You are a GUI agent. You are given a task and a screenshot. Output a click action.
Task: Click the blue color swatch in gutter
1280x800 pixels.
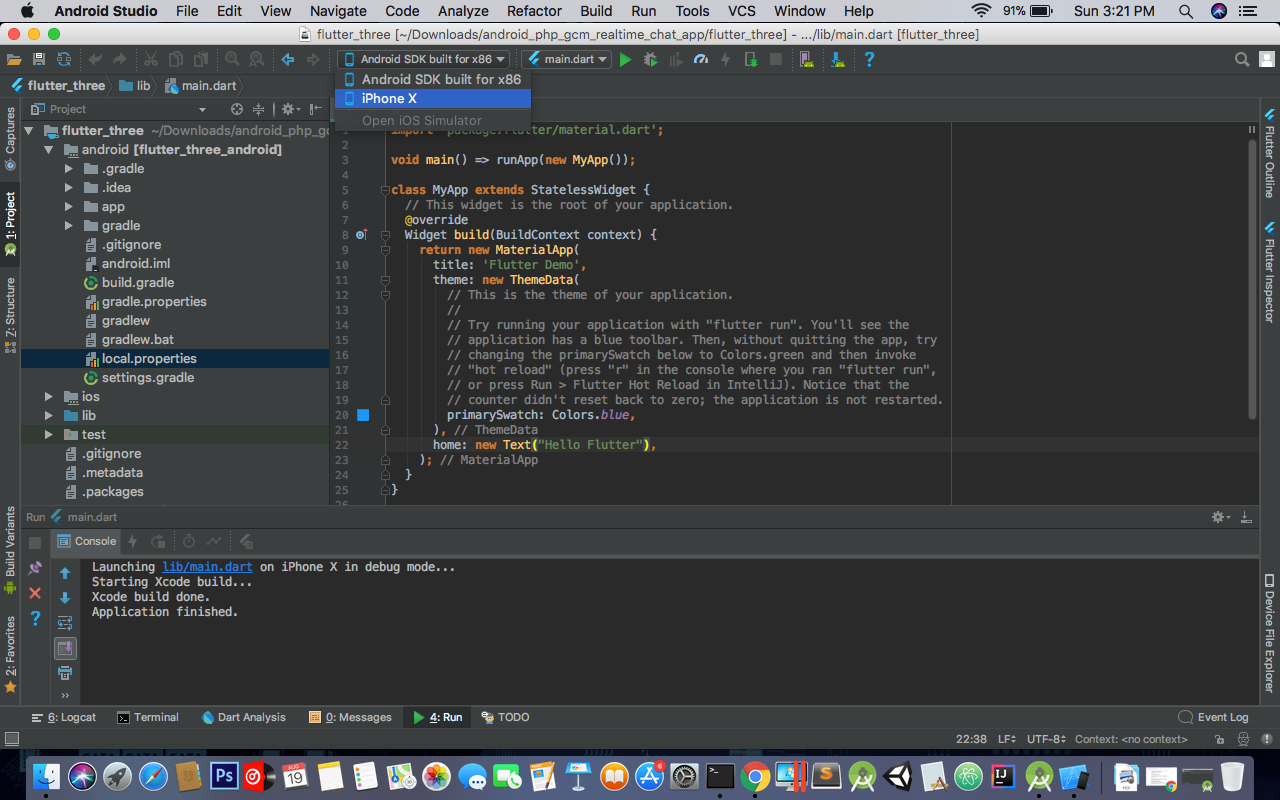pyautogui.click(x=363, y=415)
